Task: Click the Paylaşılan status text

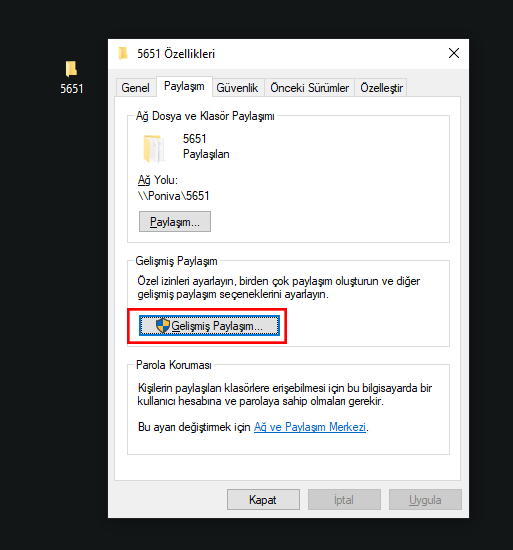Action: [206, 154]
